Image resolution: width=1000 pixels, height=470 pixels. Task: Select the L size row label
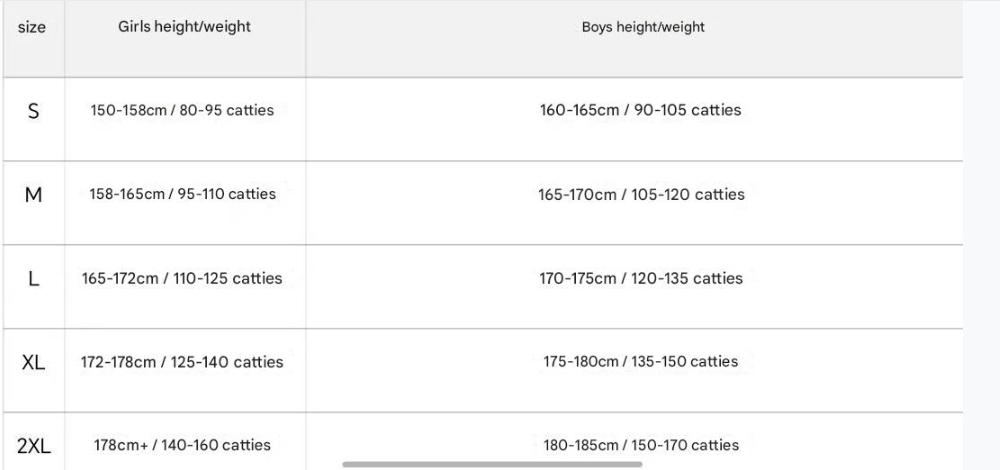point(33,279)
